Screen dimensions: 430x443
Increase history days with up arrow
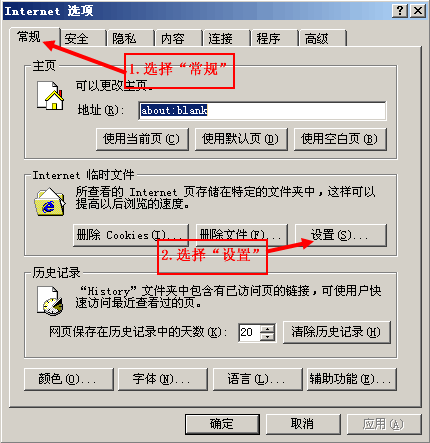tap(267, 328)
